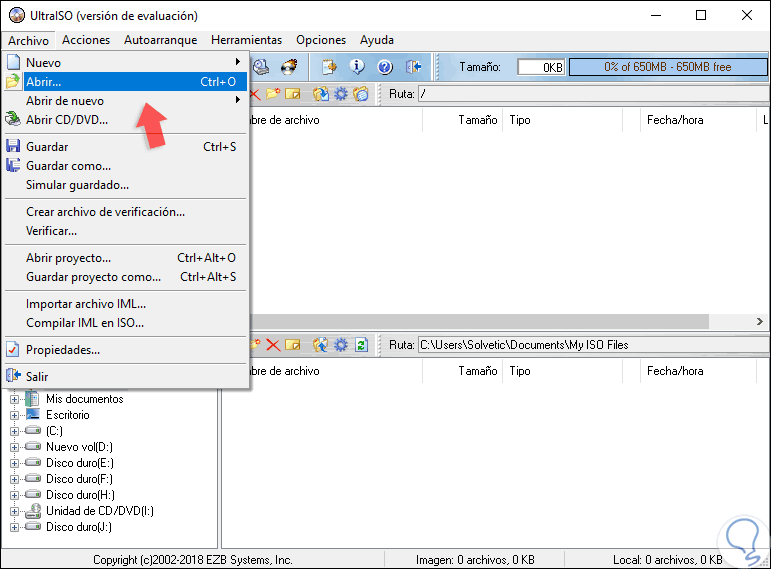The width and height of the screenshot is (771, 569).
Task: Expand the Disco duro(J:) node
Action: click(x=14, y=527)
